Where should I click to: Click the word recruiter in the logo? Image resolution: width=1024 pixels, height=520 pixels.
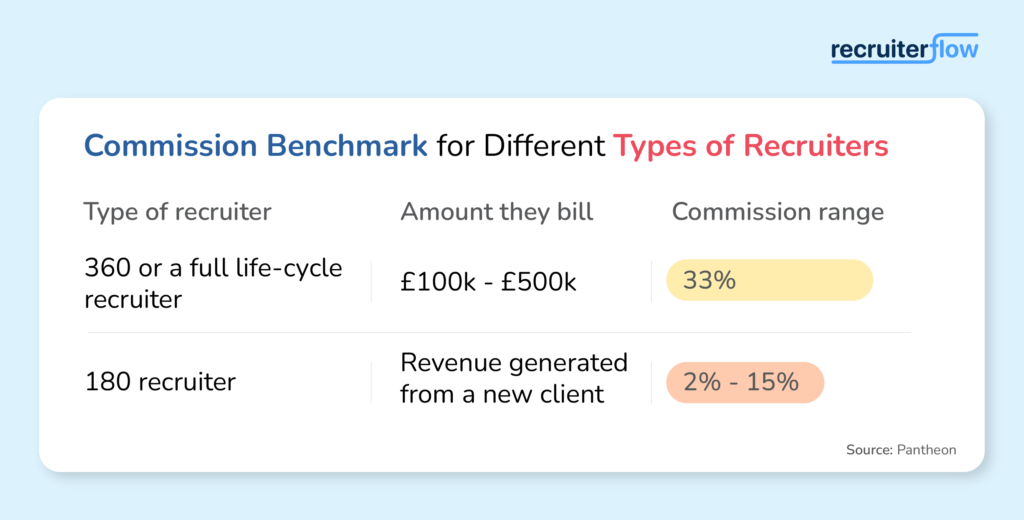click(x=880, y=50)
